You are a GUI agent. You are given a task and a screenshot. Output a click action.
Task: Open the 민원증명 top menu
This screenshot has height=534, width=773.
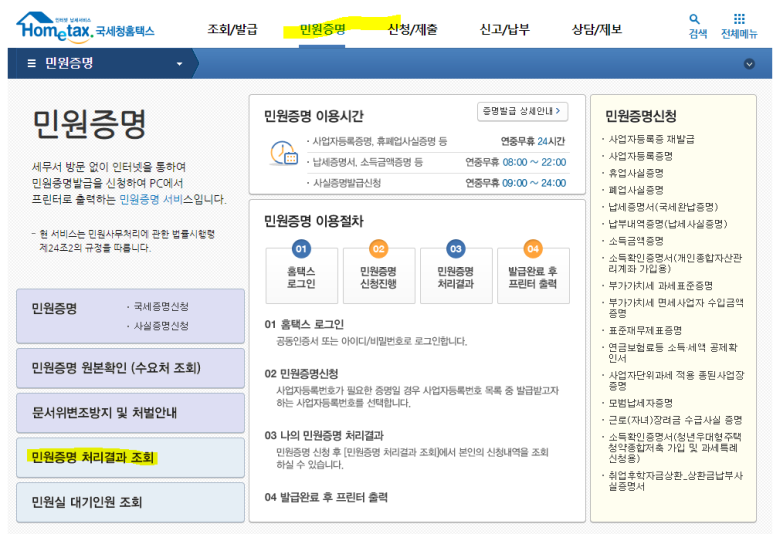(322, 30)
